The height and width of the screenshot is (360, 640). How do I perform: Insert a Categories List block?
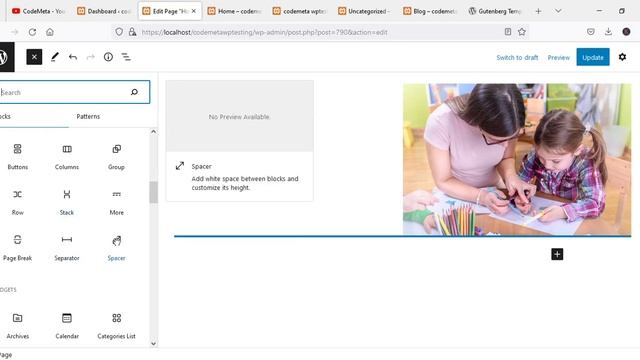click(x=116, y=326)
